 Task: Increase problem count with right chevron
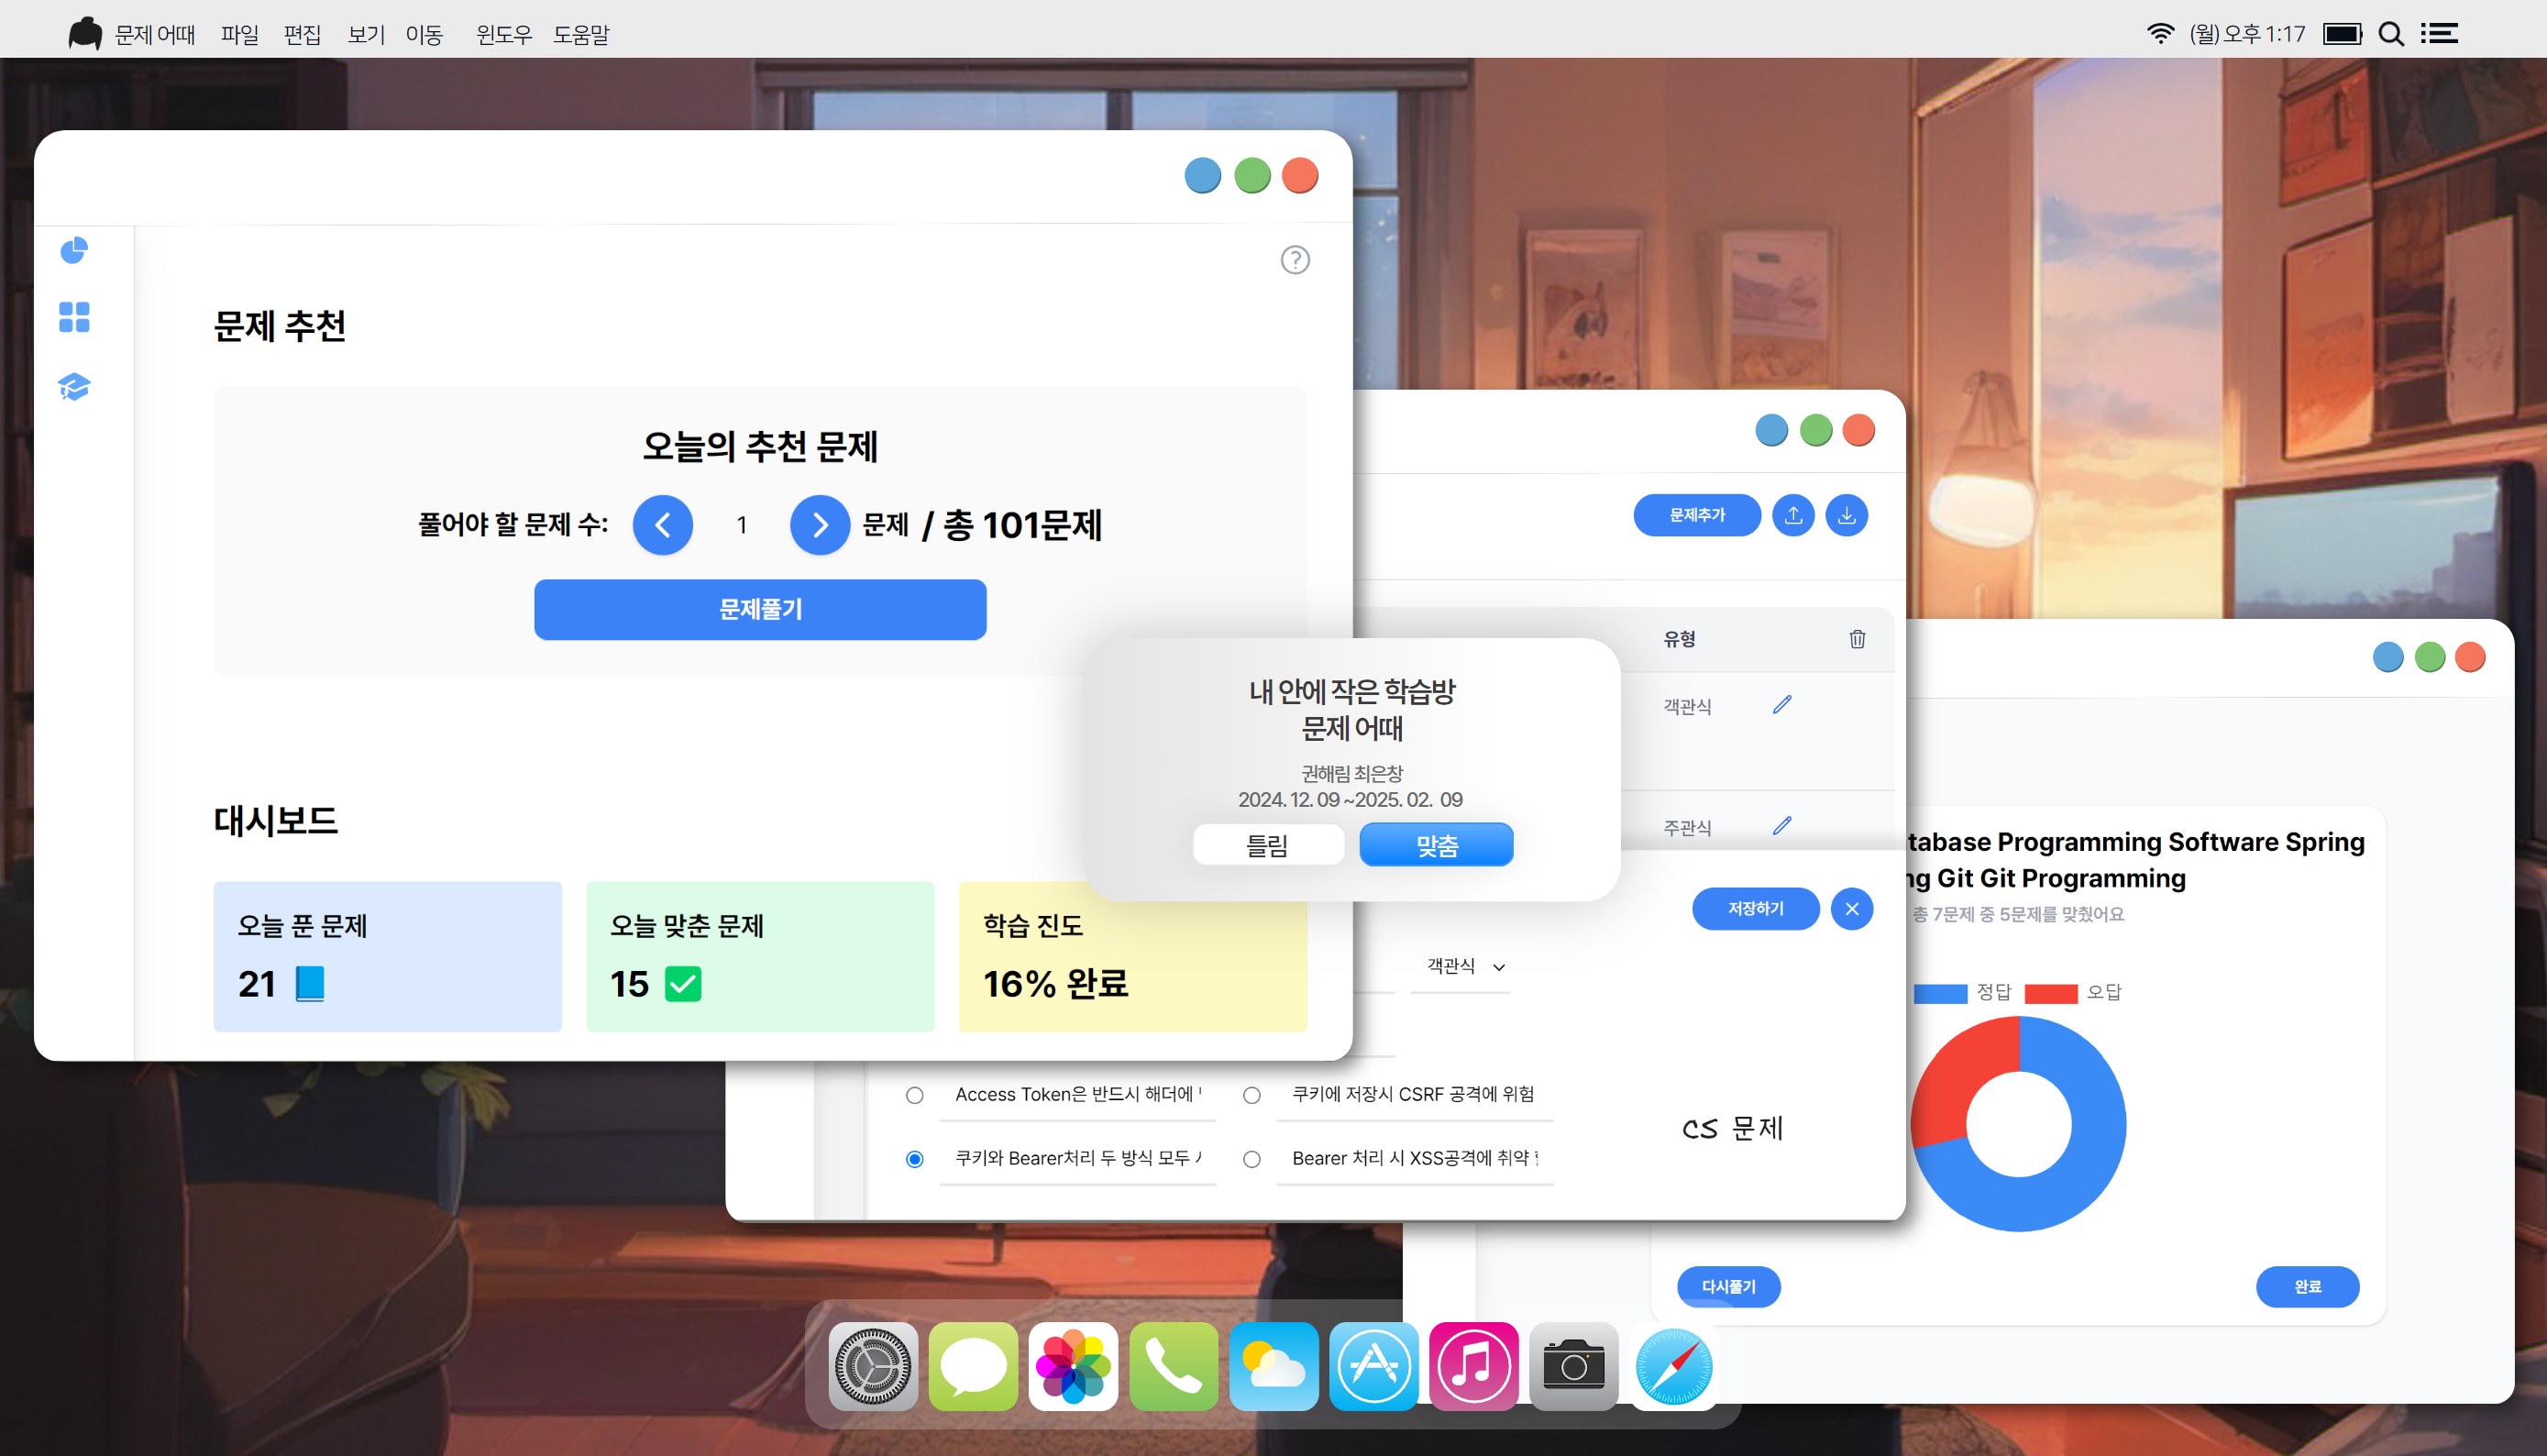[819, 525]
